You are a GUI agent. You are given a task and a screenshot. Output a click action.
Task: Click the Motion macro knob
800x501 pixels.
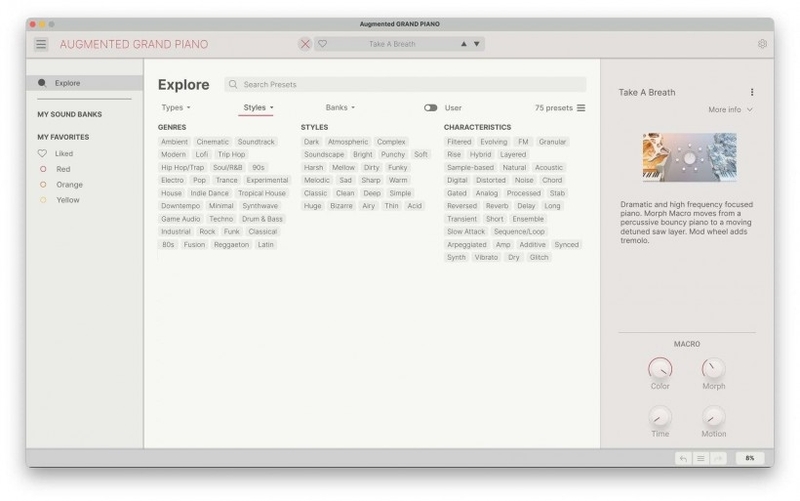pyautogui.click(x=713, y=417)
